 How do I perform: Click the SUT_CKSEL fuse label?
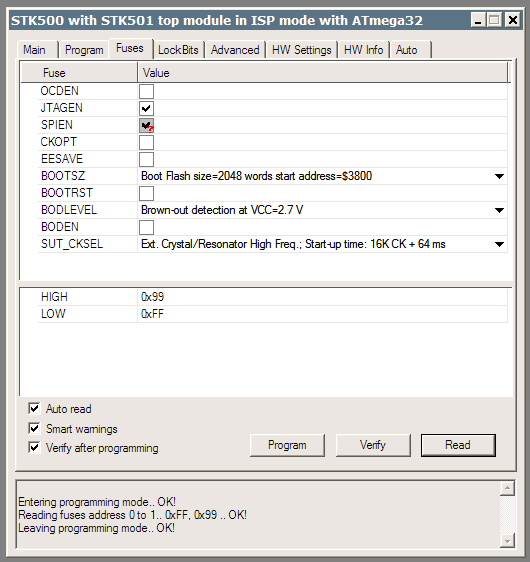(72, 244)
